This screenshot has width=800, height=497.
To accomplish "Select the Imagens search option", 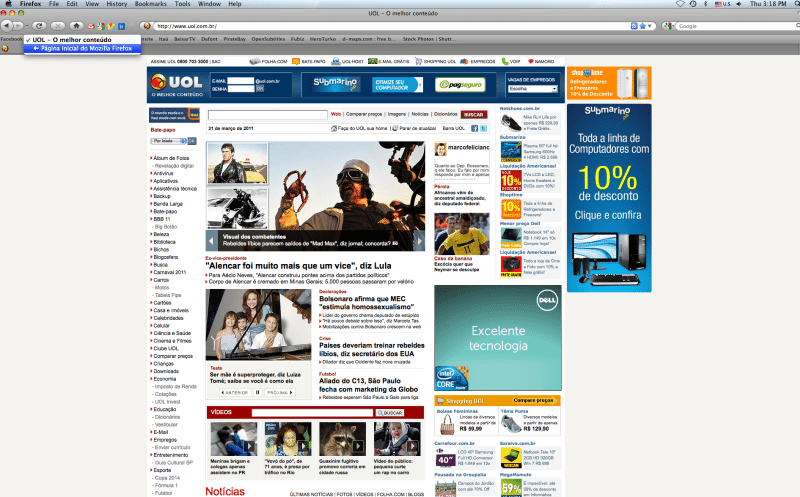I will tap(396, 114).
